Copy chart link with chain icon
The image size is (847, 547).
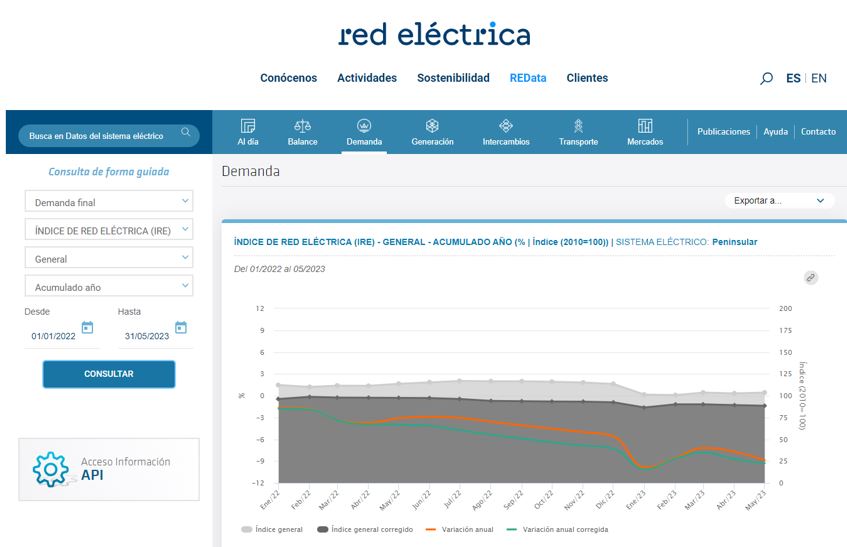coord(810,278)
